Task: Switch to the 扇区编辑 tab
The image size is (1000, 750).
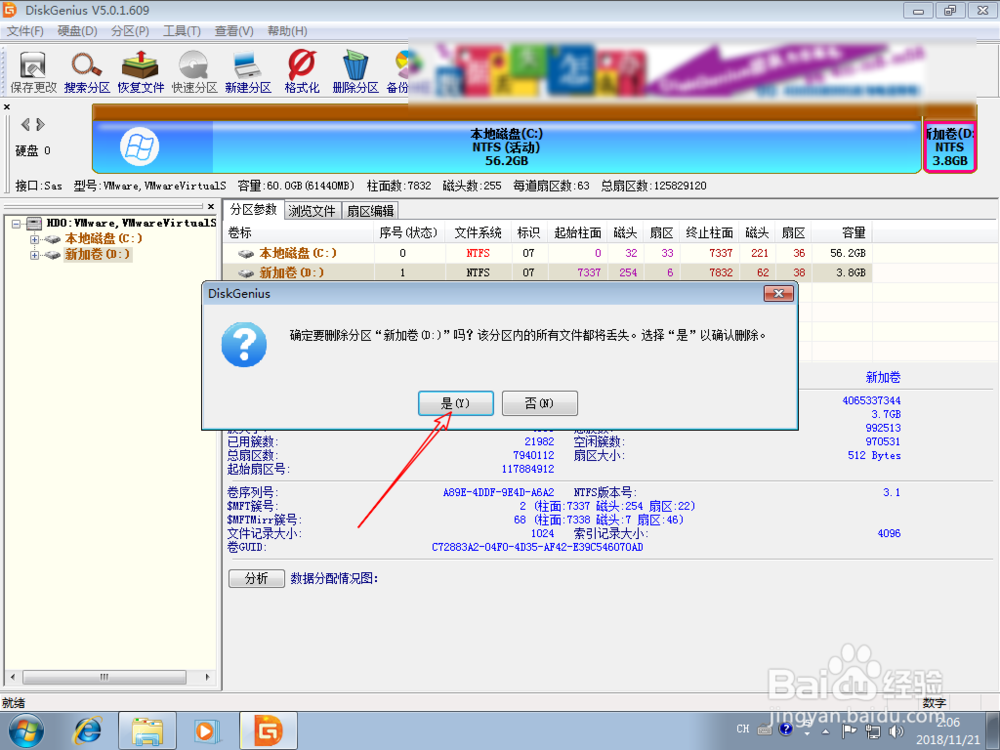Action: click(370, 210)
